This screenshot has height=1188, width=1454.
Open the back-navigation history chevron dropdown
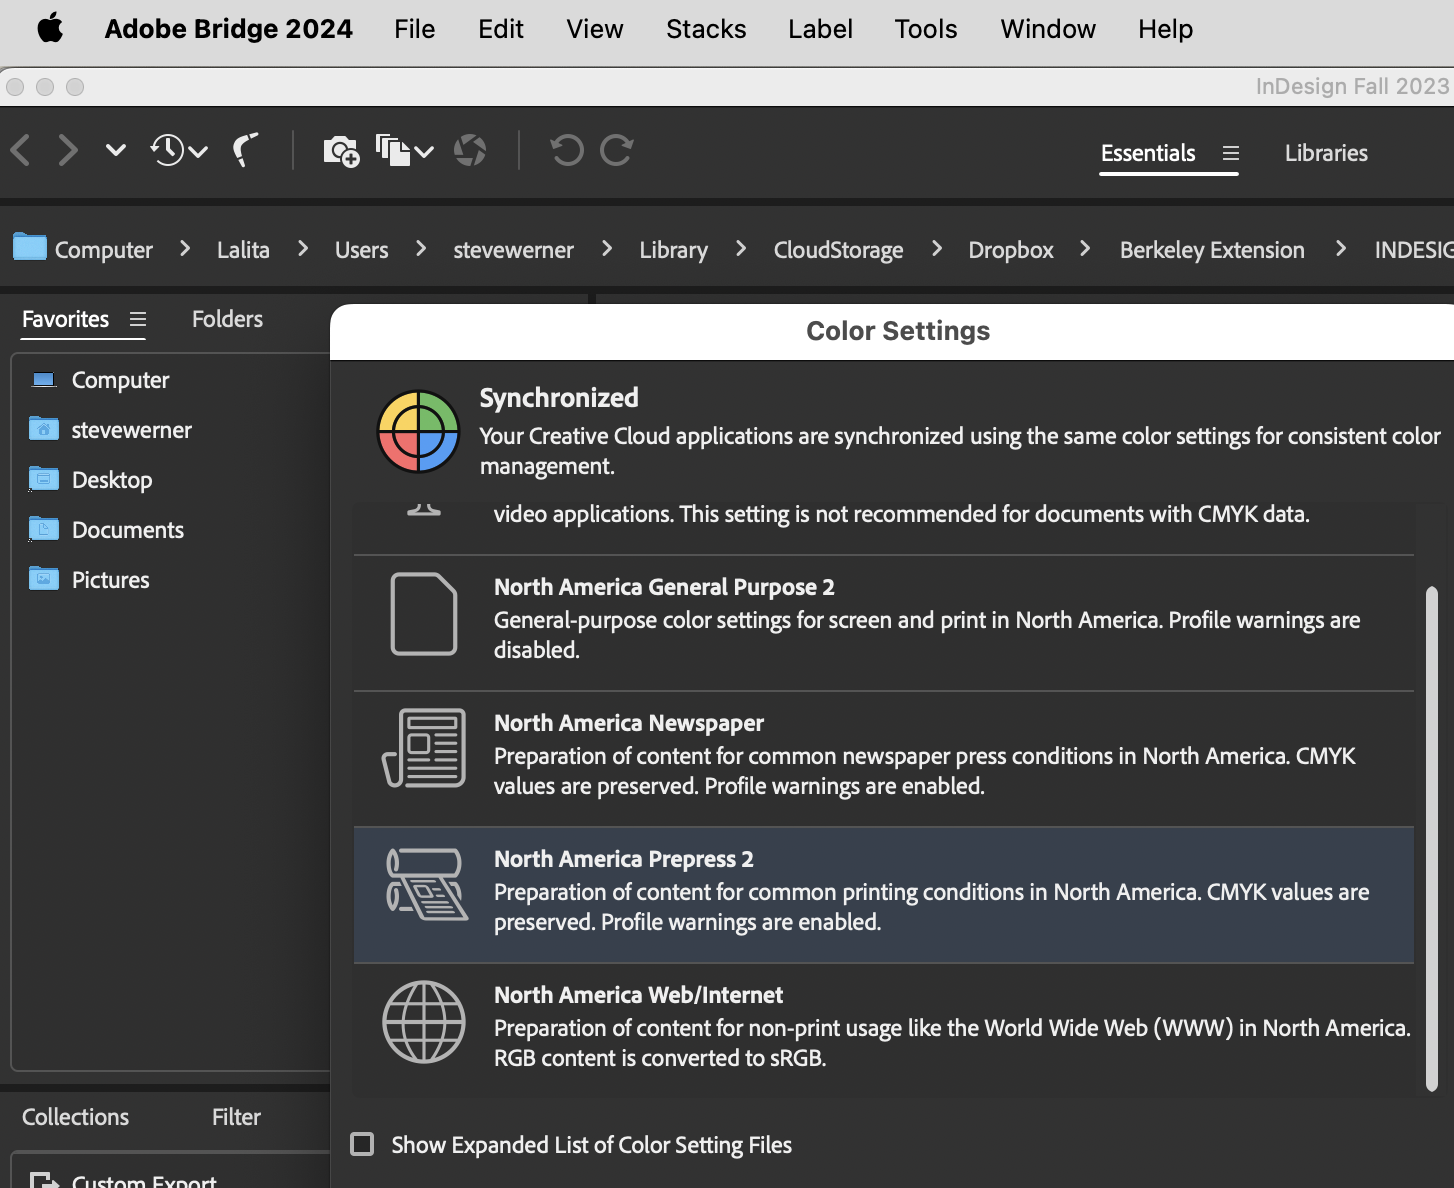(115, 150)
